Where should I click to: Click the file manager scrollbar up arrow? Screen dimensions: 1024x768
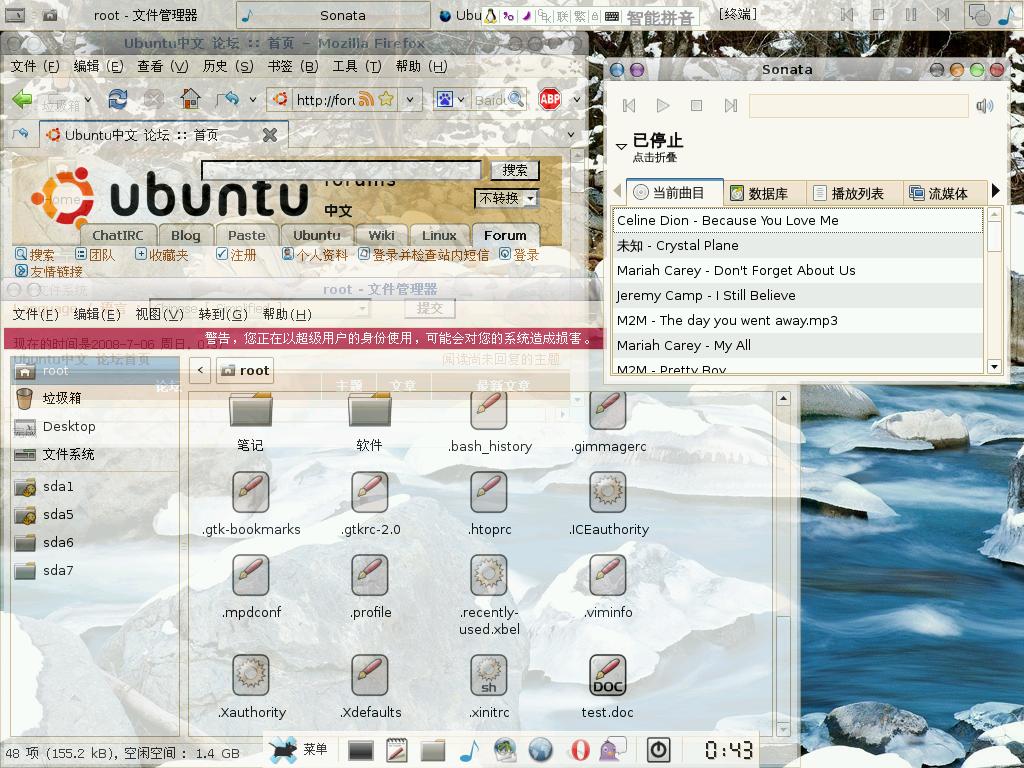tap(784, 398)
